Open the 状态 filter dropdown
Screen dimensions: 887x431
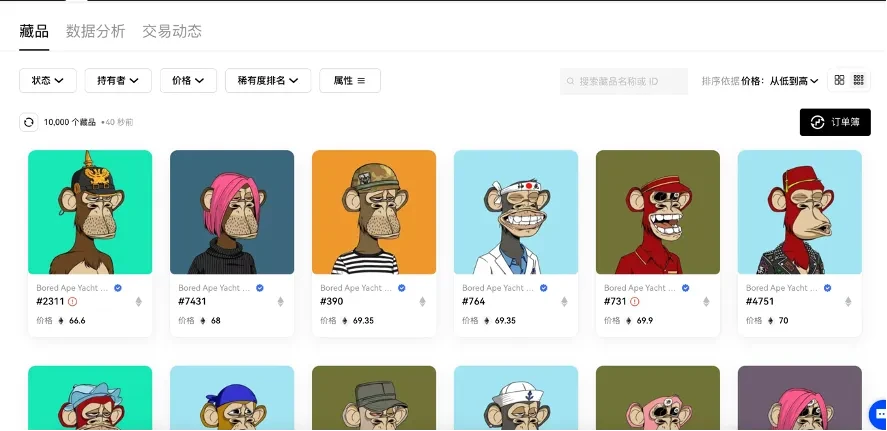coord(48,80)
